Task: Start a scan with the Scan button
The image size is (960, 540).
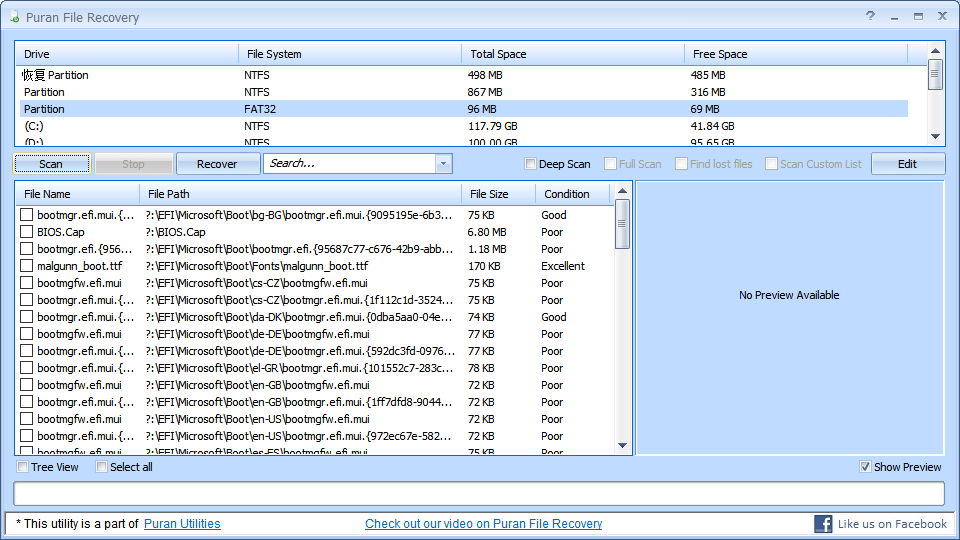Action: pos(51,163)
